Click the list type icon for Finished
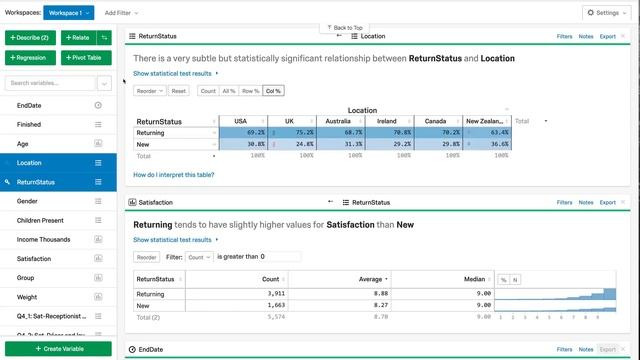640x360 pixels. coord(98,124)
